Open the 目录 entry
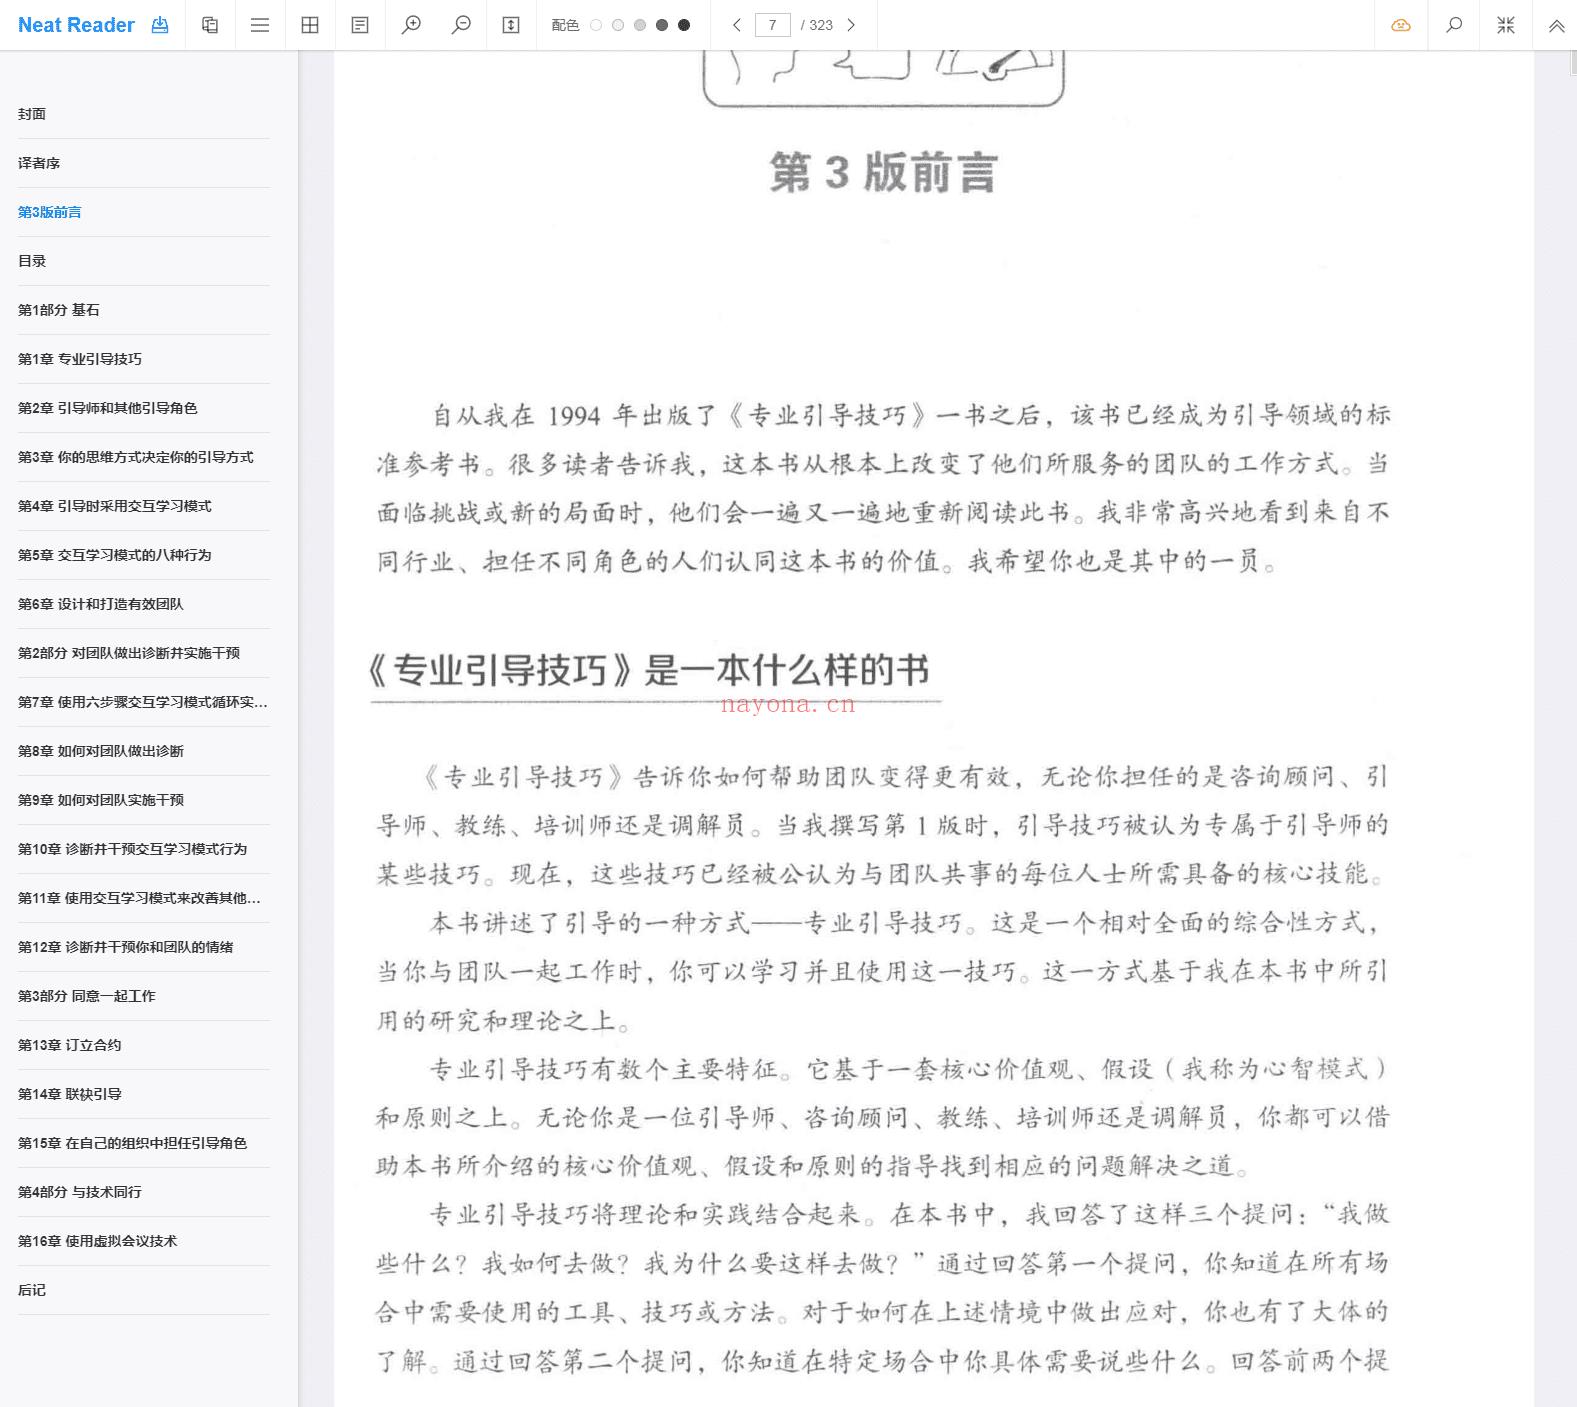This screenshot has width=1577, height=1407. (x=144, y=261)
